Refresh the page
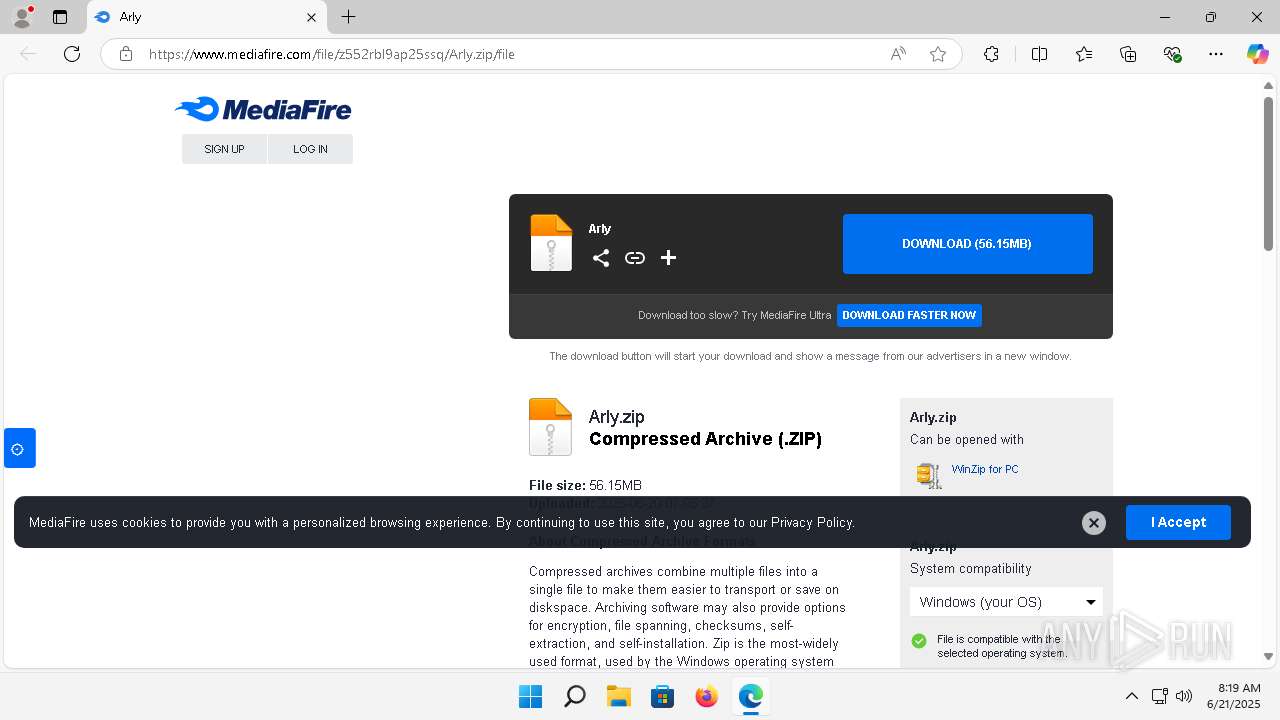This screenshot has height=720, width=1280. [72, 54]
